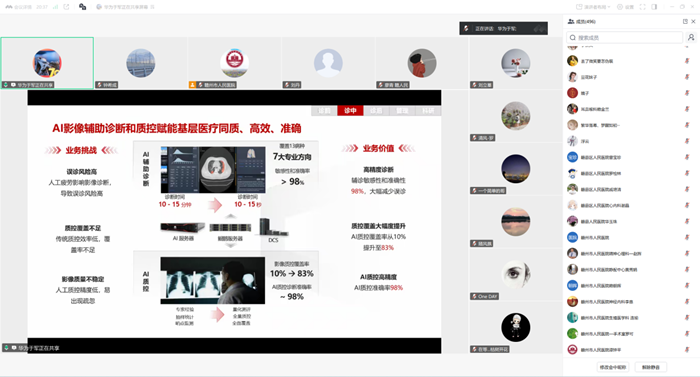The image size is (700, 377).
Task: Click the 搜索成员 search field
Action: (x=625, y=38)
